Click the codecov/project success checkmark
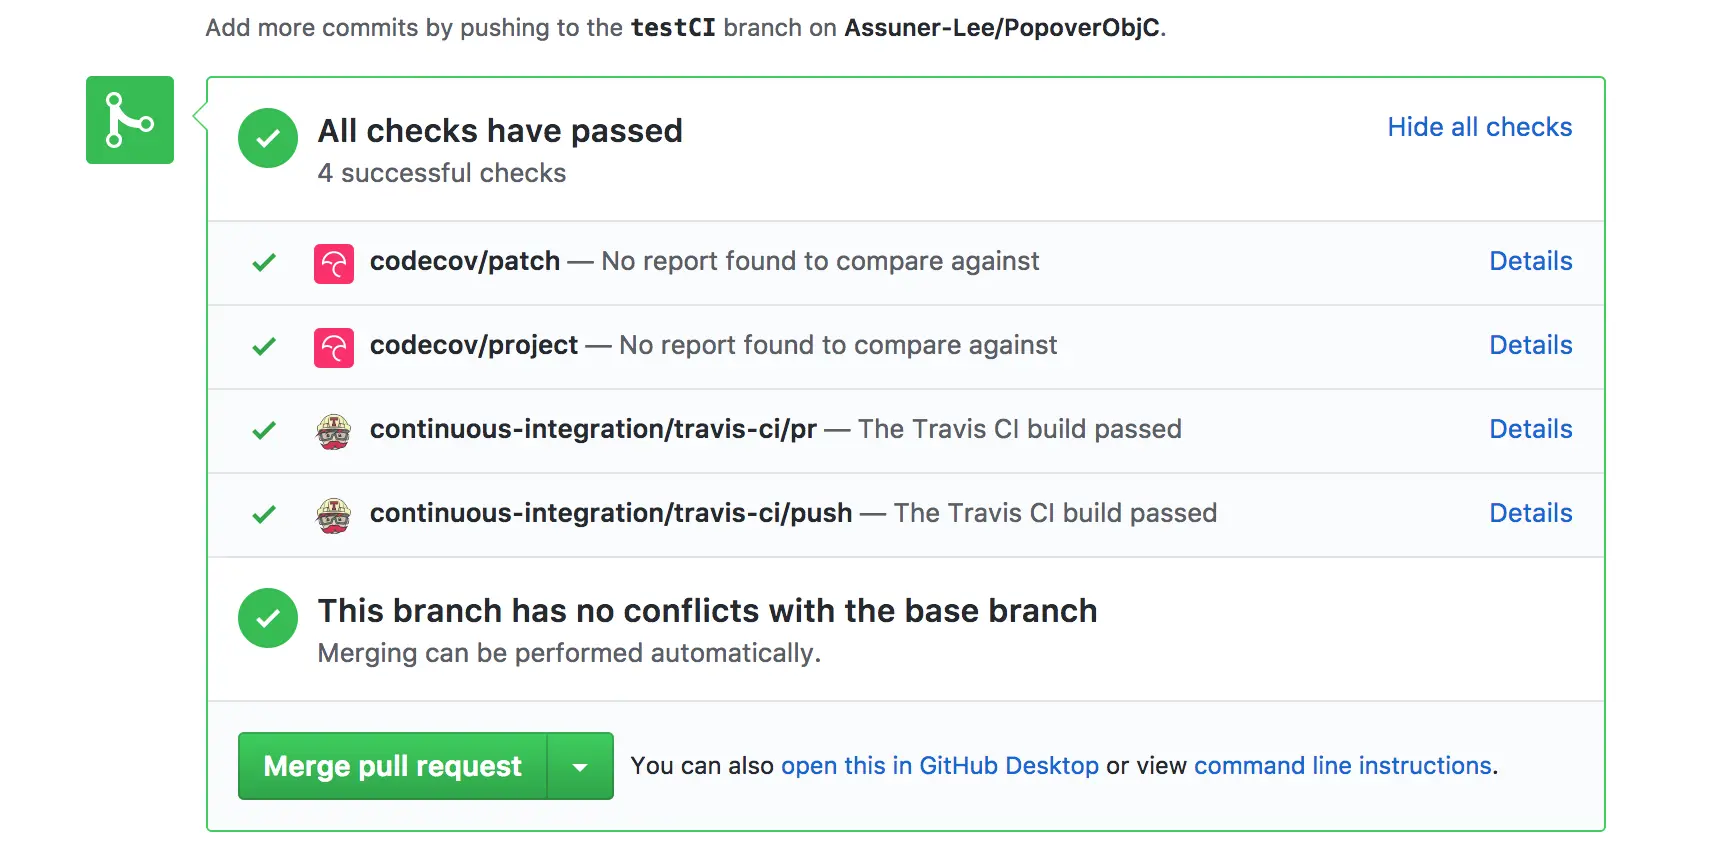The image size is (1736, 852). [264, 347]
